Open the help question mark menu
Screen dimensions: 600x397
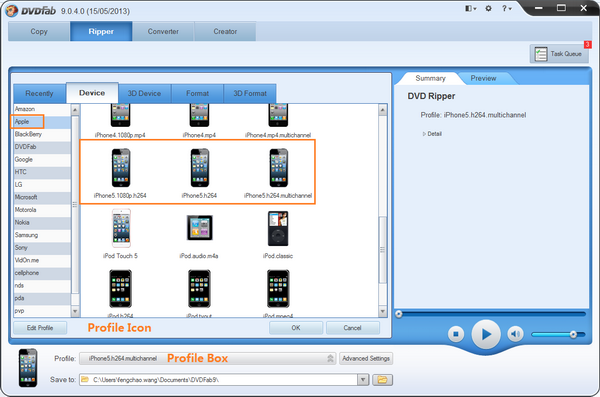506,8
